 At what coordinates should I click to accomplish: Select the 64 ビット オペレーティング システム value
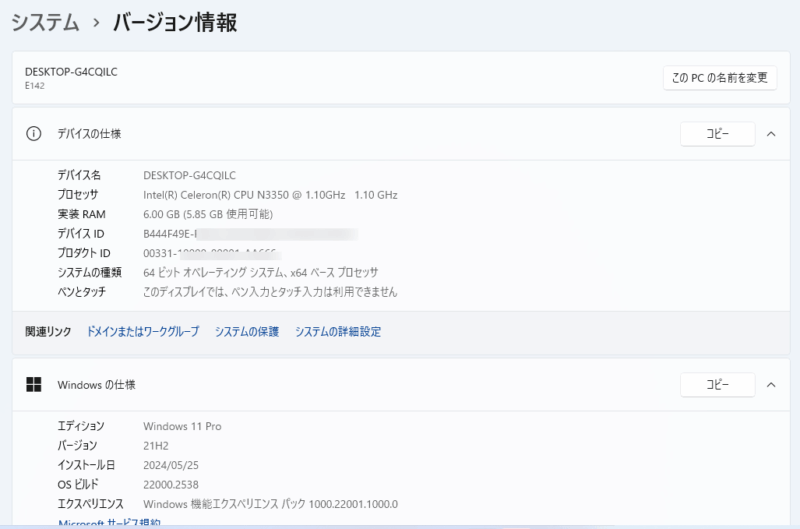tap(261, 272)
